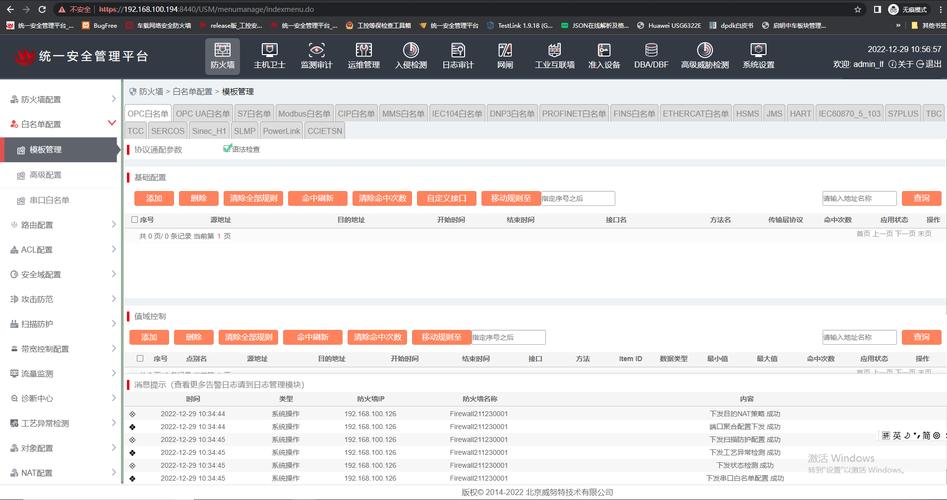Image resolution: width=947 pixels, height=500 pixels.
Task: Click the 退出 logout link
Action: [930, 65]
